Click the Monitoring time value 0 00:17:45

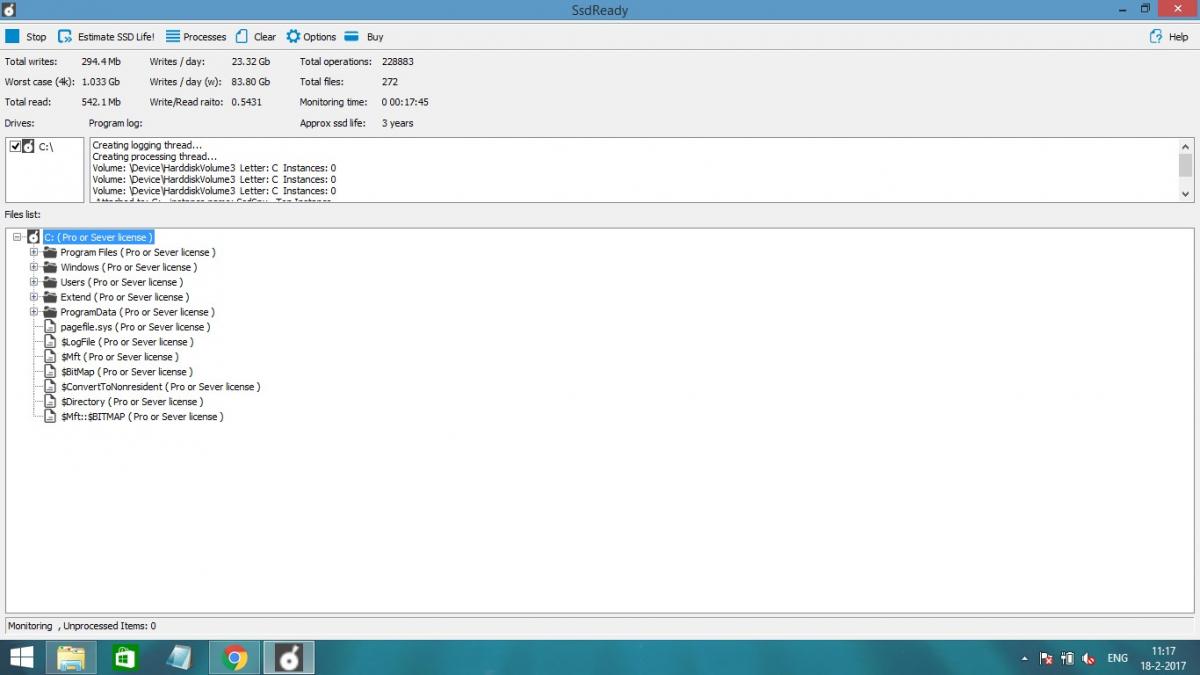pyautogui.click(x=406, y=102)
